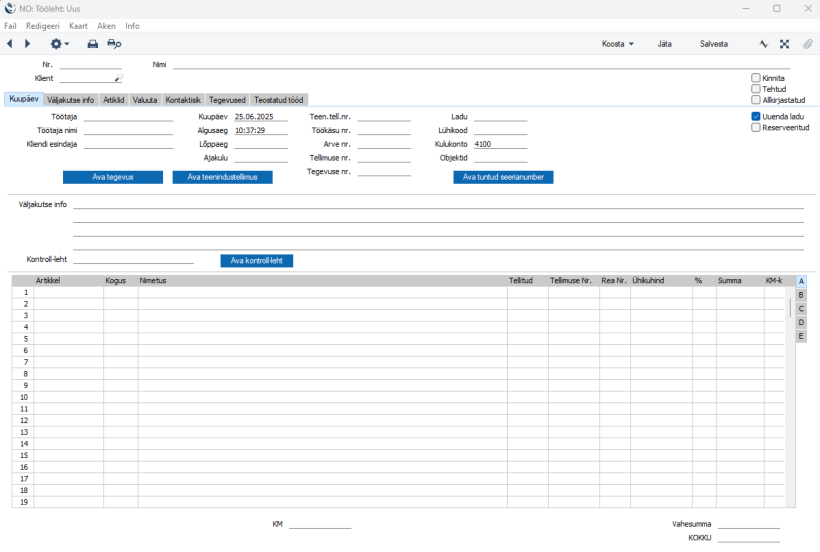This screenshot has width=820, height=552.
Task: Go to next record arrow
Action: tap(28, 44)
